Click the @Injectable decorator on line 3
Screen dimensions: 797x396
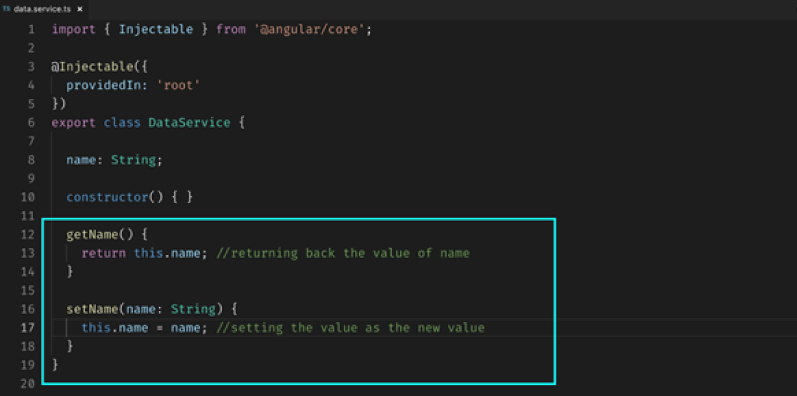coord(92,67)
